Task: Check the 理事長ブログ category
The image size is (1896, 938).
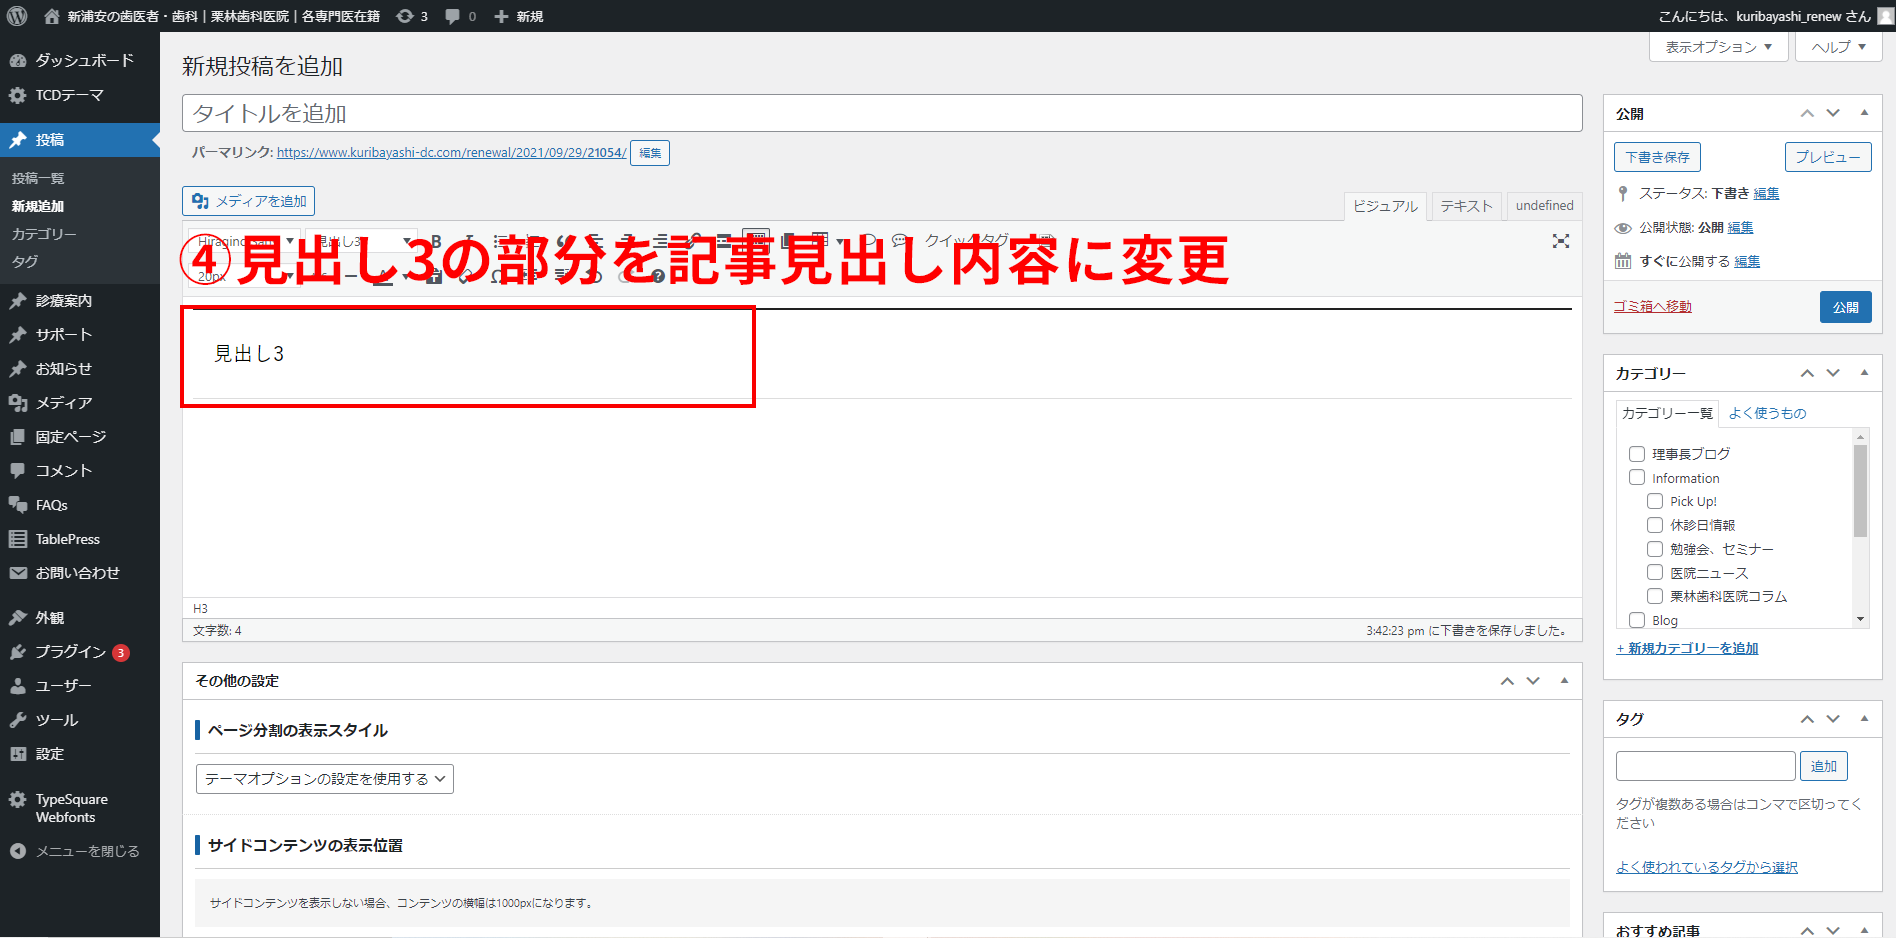Action: [1637, 454]
